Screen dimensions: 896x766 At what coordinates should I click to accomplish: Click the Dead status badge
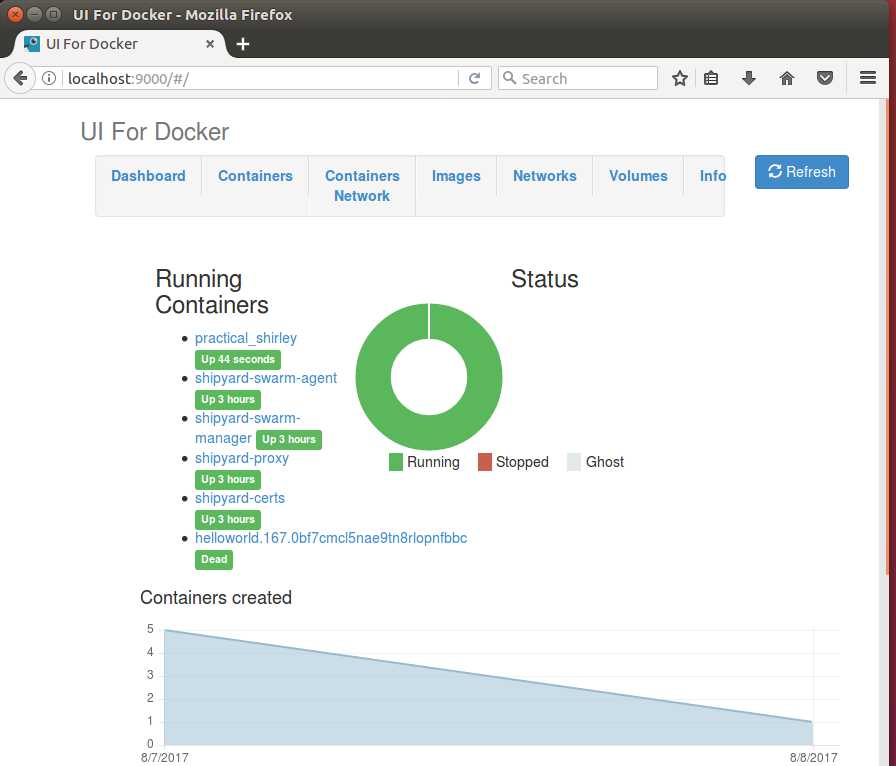(x=214, y=560)
